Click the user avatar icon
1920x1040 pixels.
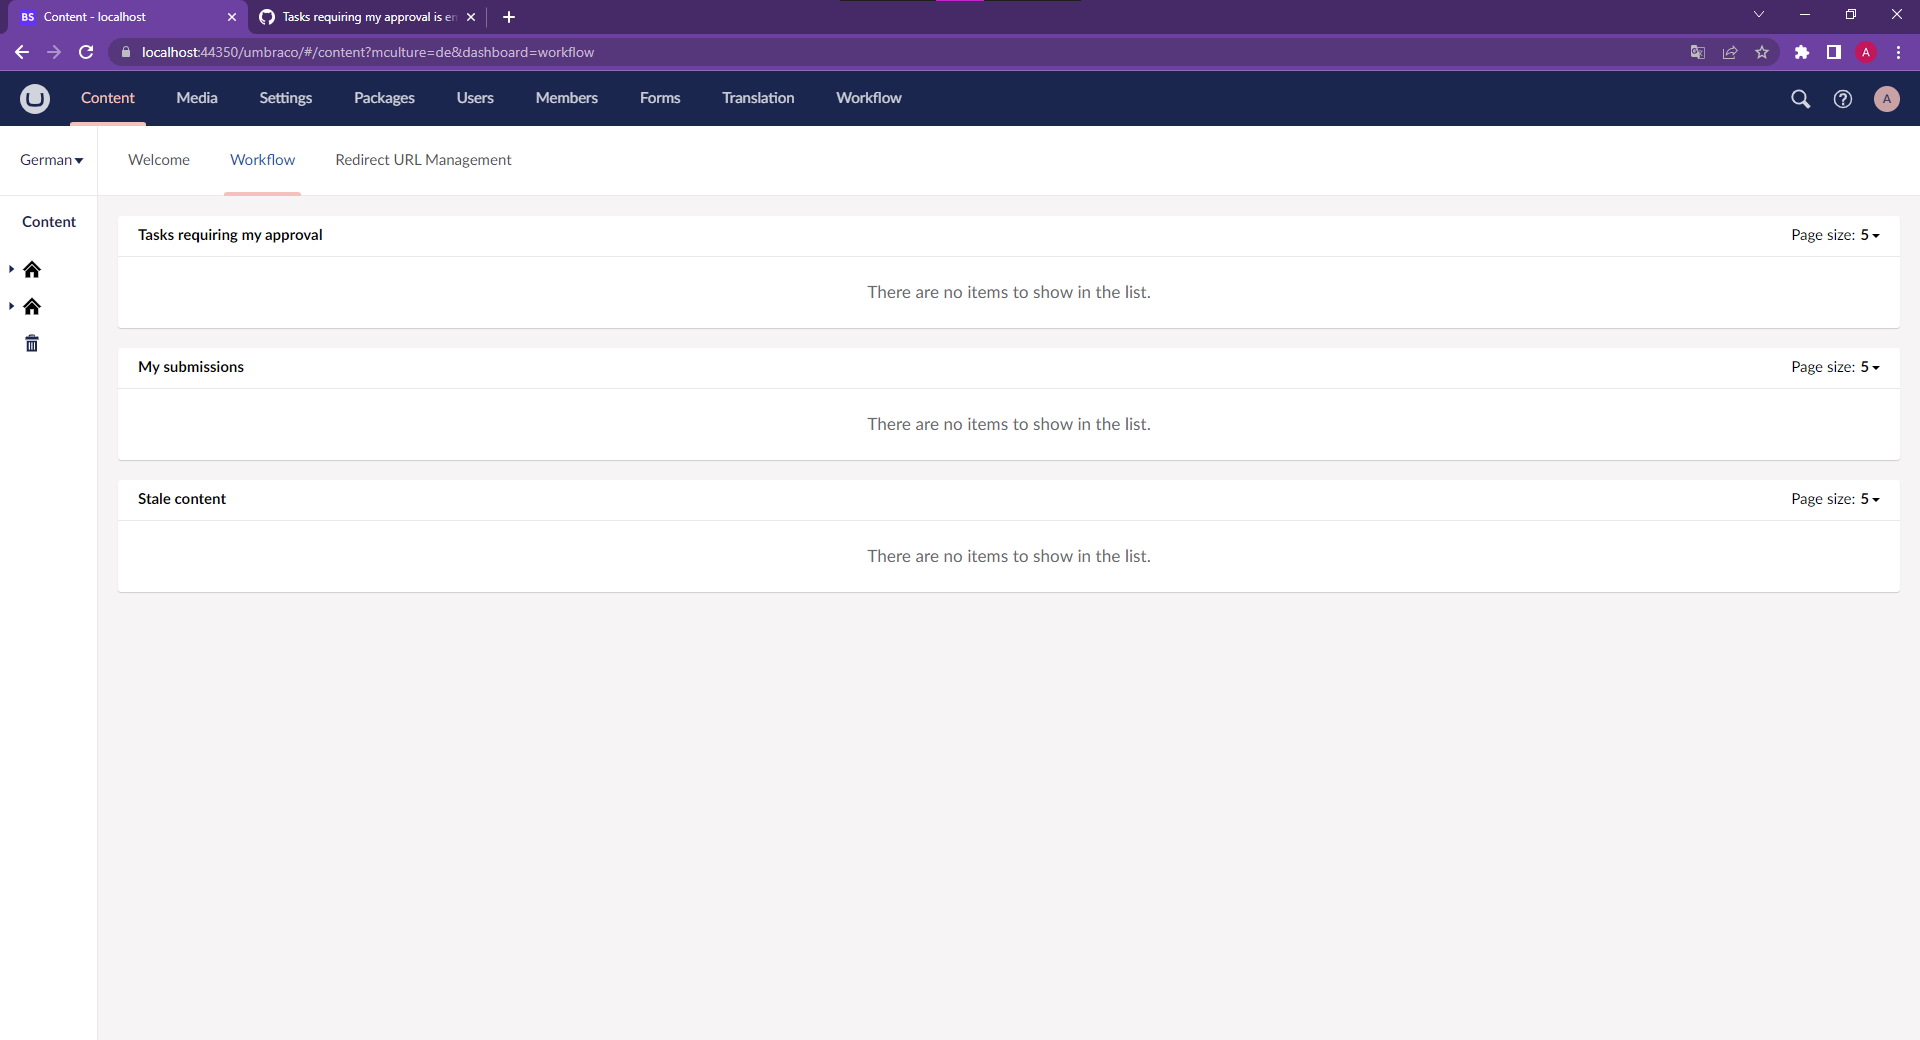(1886, 99)
